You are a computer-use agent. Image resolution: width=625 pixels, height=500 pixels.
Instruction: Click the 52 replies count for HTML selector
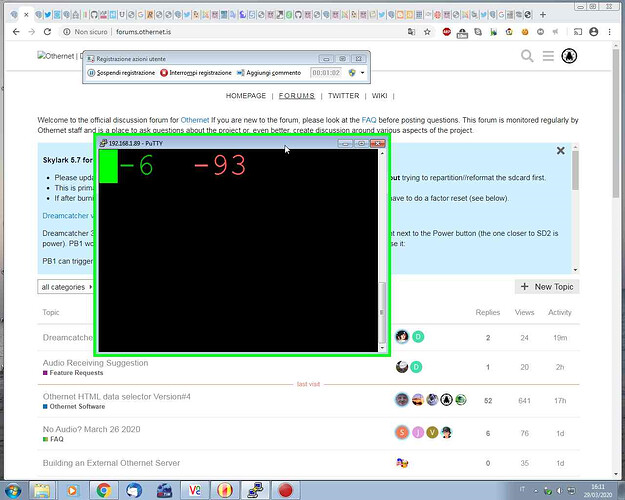coord(488,401)
